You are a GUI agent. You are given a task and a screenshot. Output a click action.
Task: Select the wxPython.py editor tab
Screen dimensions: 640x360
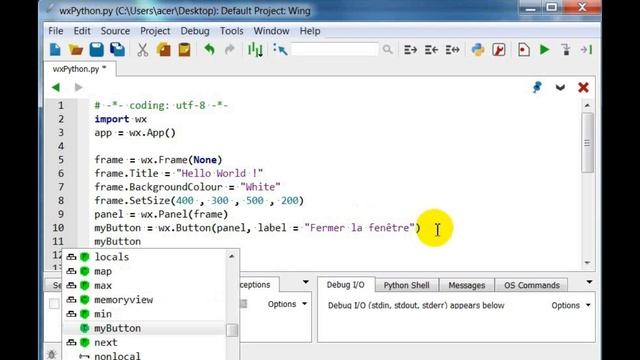[80, 69]
